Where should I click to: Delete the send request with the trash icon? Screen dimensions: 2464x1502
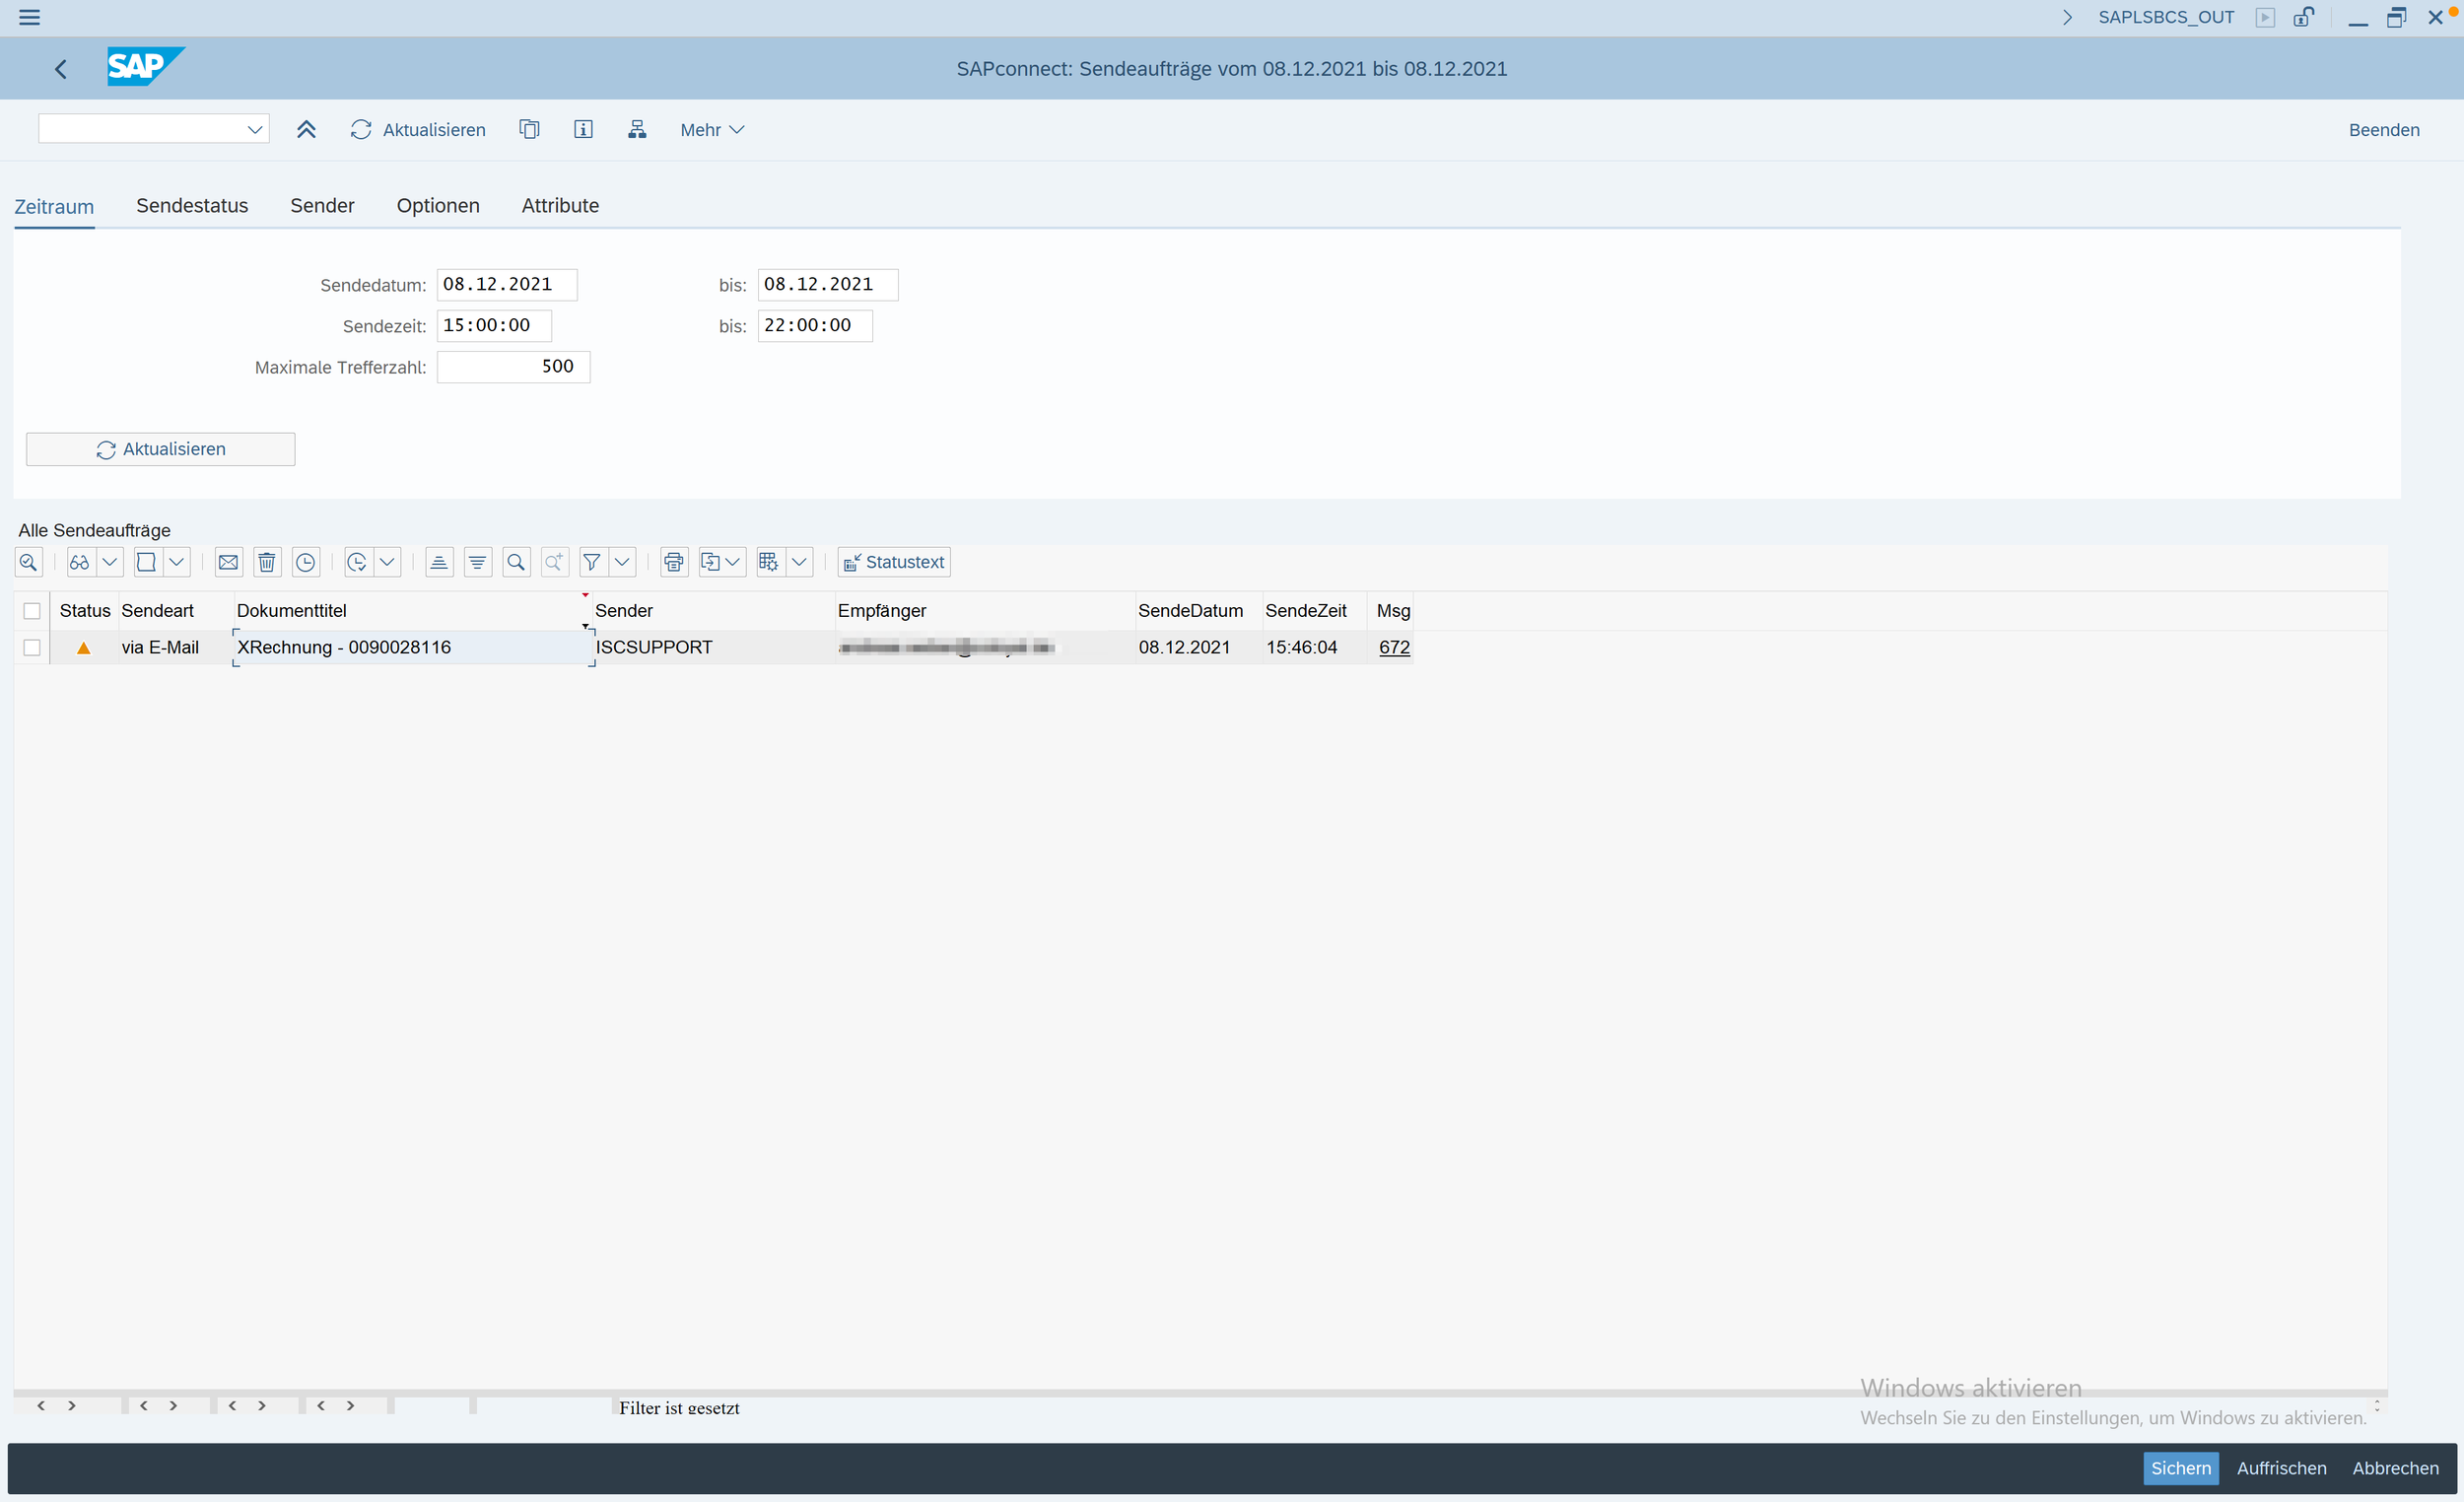click(267, 562)
